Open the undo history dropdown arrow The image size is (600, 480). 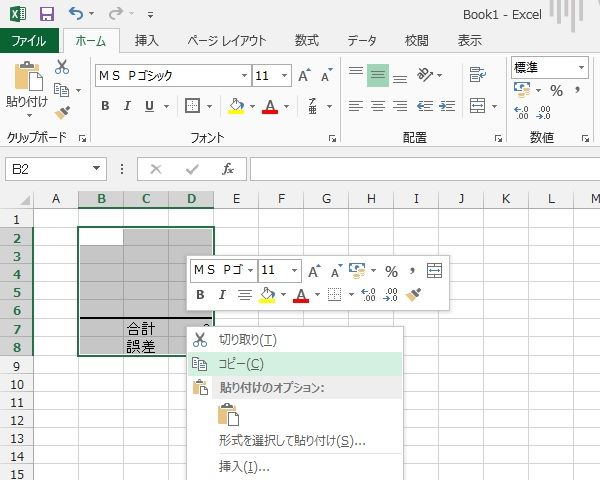91,14
